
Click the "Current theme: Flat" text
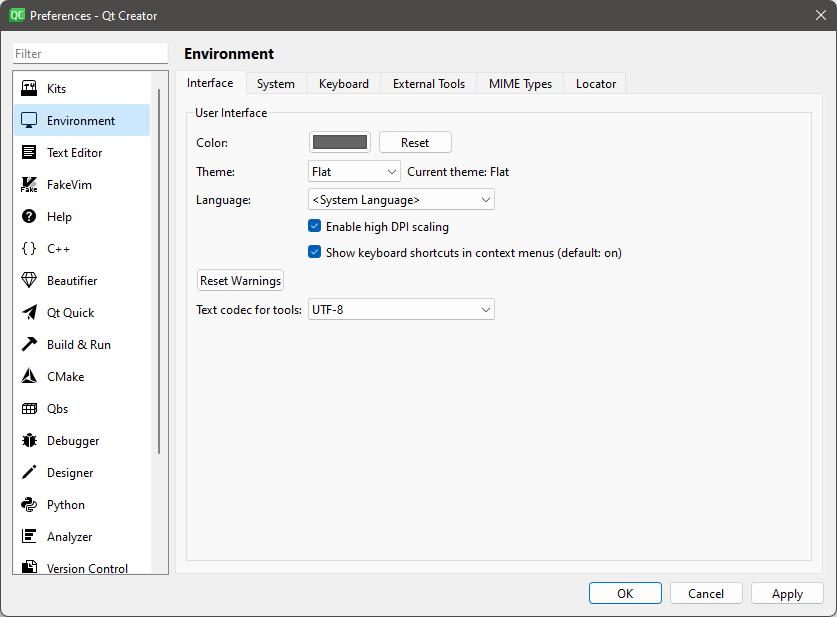(458, 172)
